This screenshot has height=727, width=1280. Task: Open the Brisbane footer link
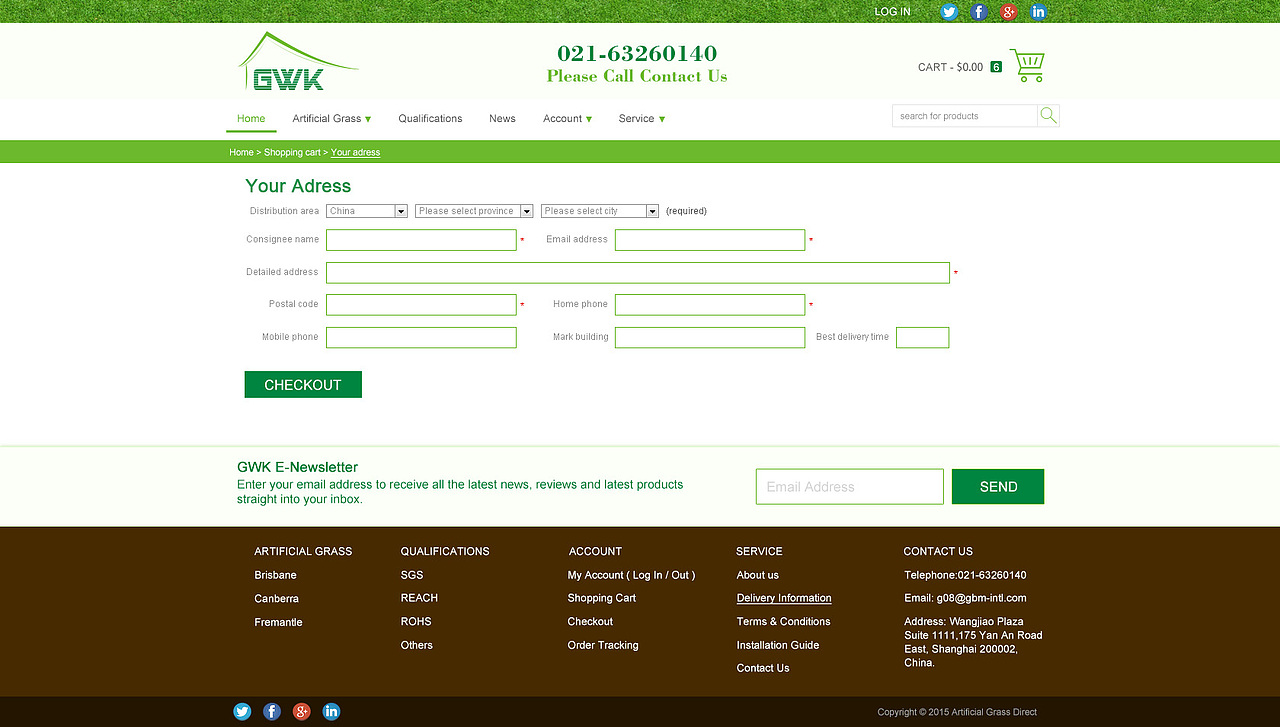(275, 575)
